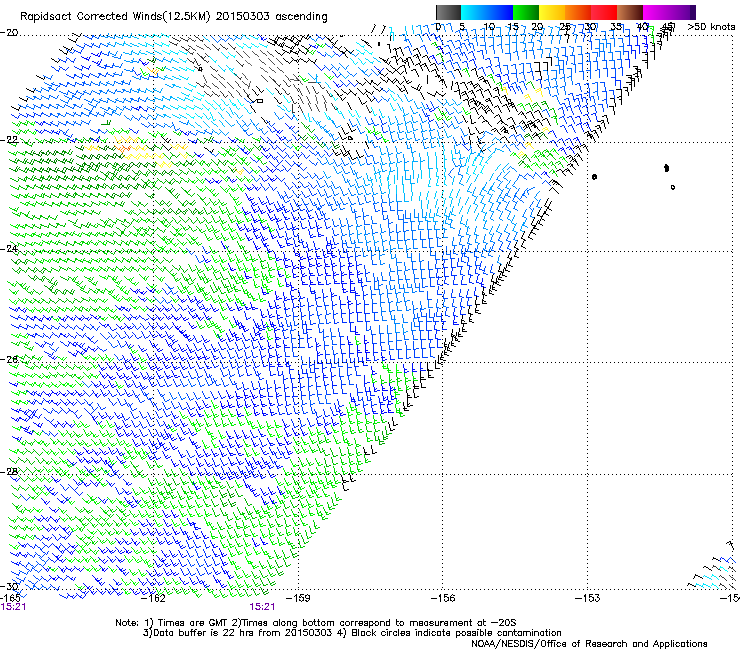Click the cyan 5-10 knots legend swatch

pyautogui.click(x=473, y=12)
